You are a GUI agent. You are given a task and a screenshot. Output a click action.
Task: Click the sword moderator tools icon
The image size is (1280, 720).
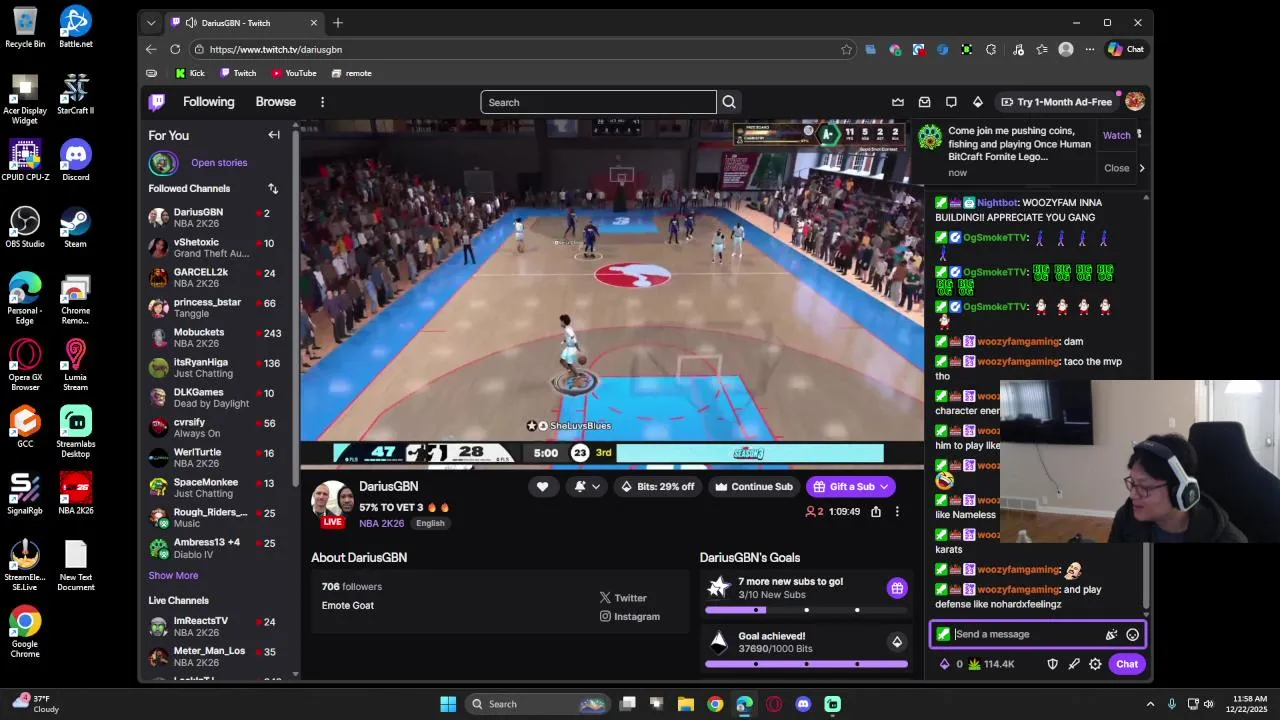pyautogui.click(x=1074, y=664)
